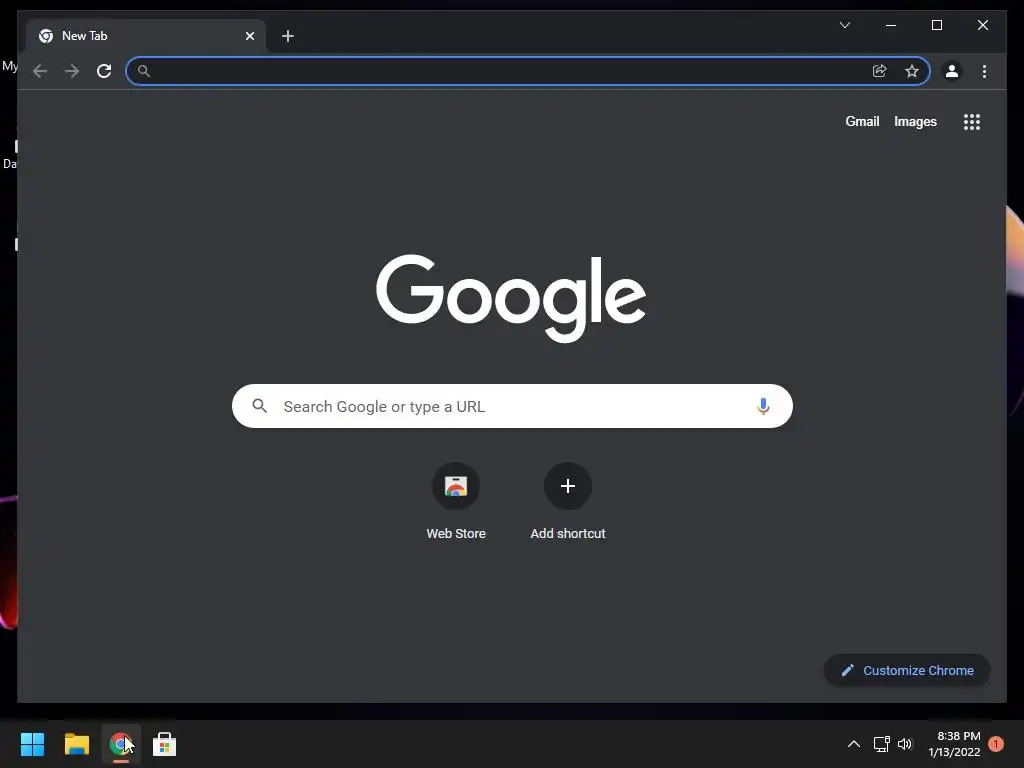Open File Explorer from the taskbar
The width and height of the screenshot is (1024, 768).
(x=76, y=744)
